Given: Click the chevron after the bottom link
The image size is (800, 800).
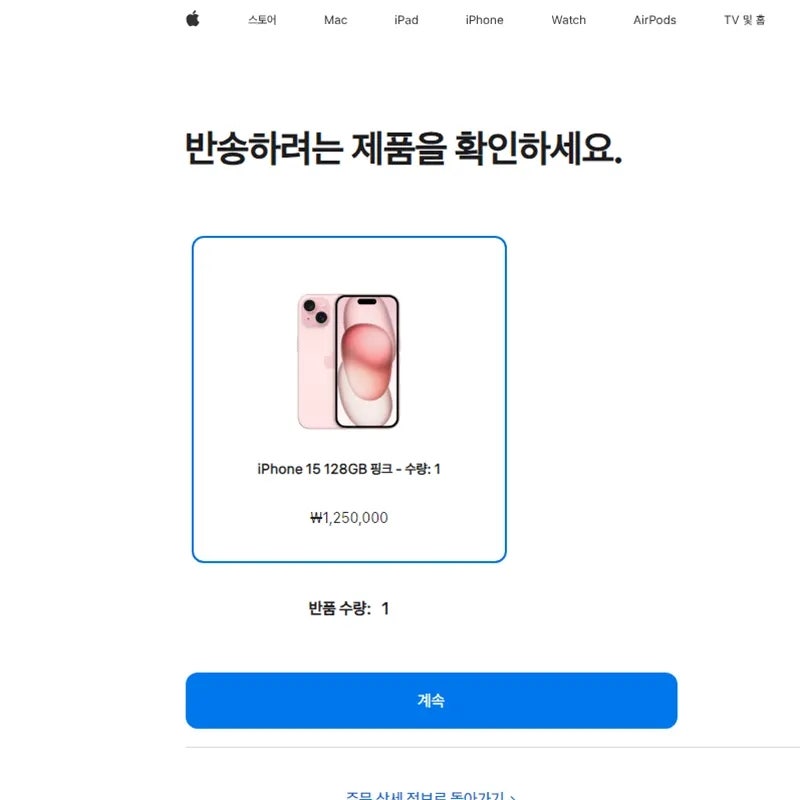Looking at the screenshot, I should (x=512, y=796).
